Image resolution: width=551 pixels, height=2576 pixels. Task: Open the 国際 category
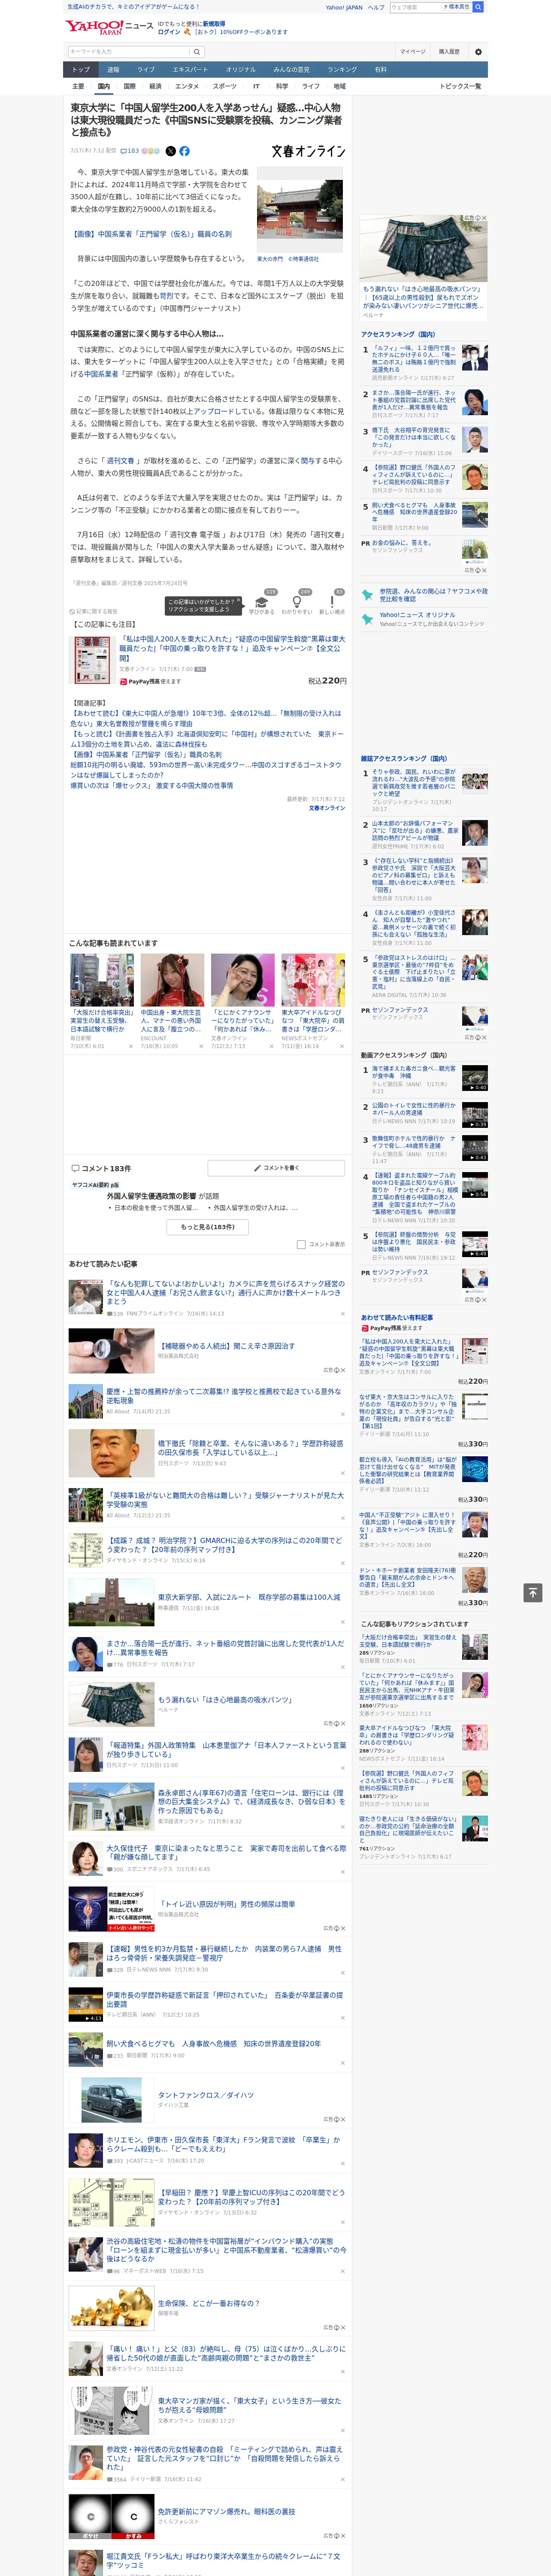point(129,86)
